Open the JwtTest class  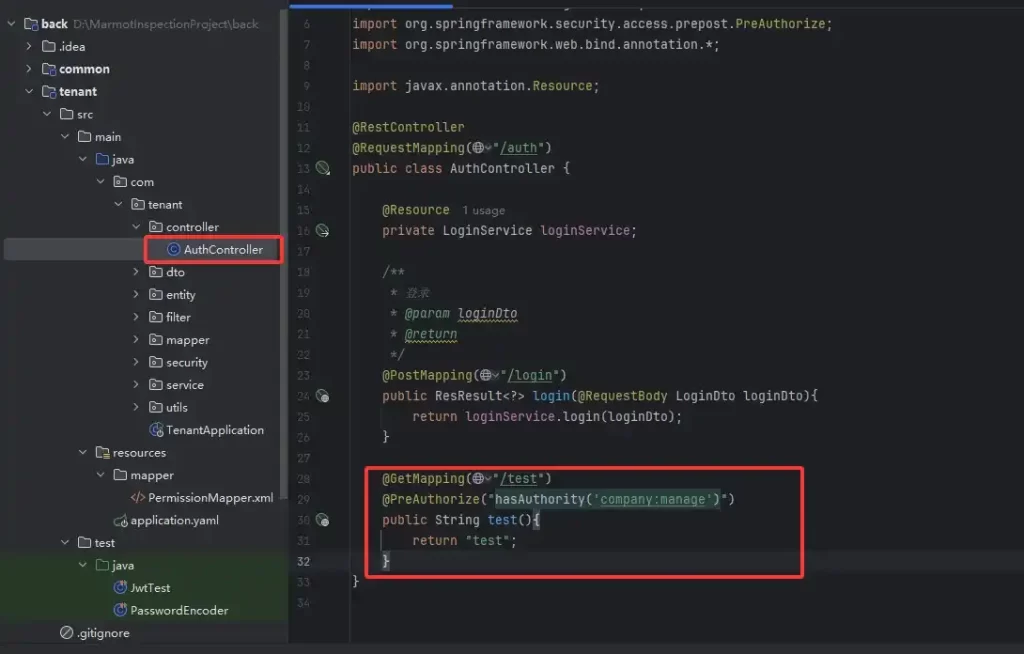[x=150, y=588]
